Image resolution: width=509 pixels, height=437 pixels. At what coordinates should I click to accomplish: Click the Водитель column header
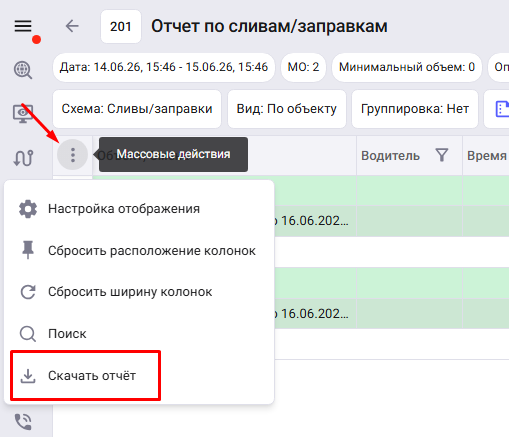point(390,156)
